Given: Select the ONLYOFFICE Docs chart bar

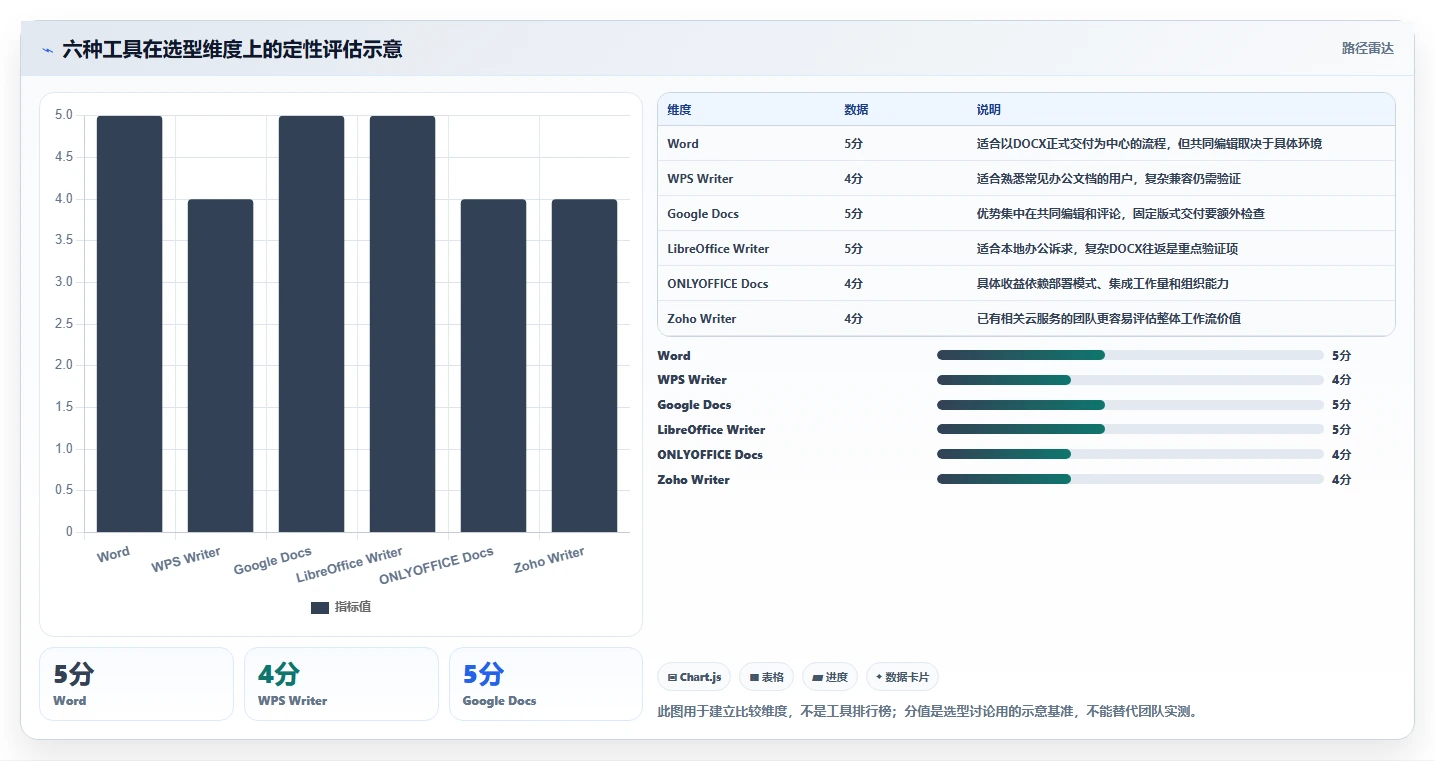Looking at the screenshot, I should pos(493,366).
